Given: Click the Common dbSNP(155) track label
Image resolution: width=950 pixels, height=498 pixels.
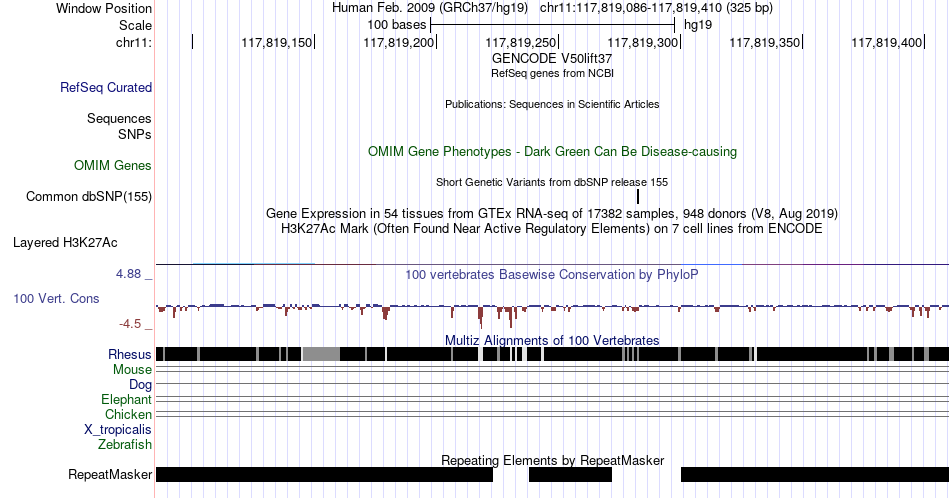Looking at the screenshot, I should tap(89, 196).
